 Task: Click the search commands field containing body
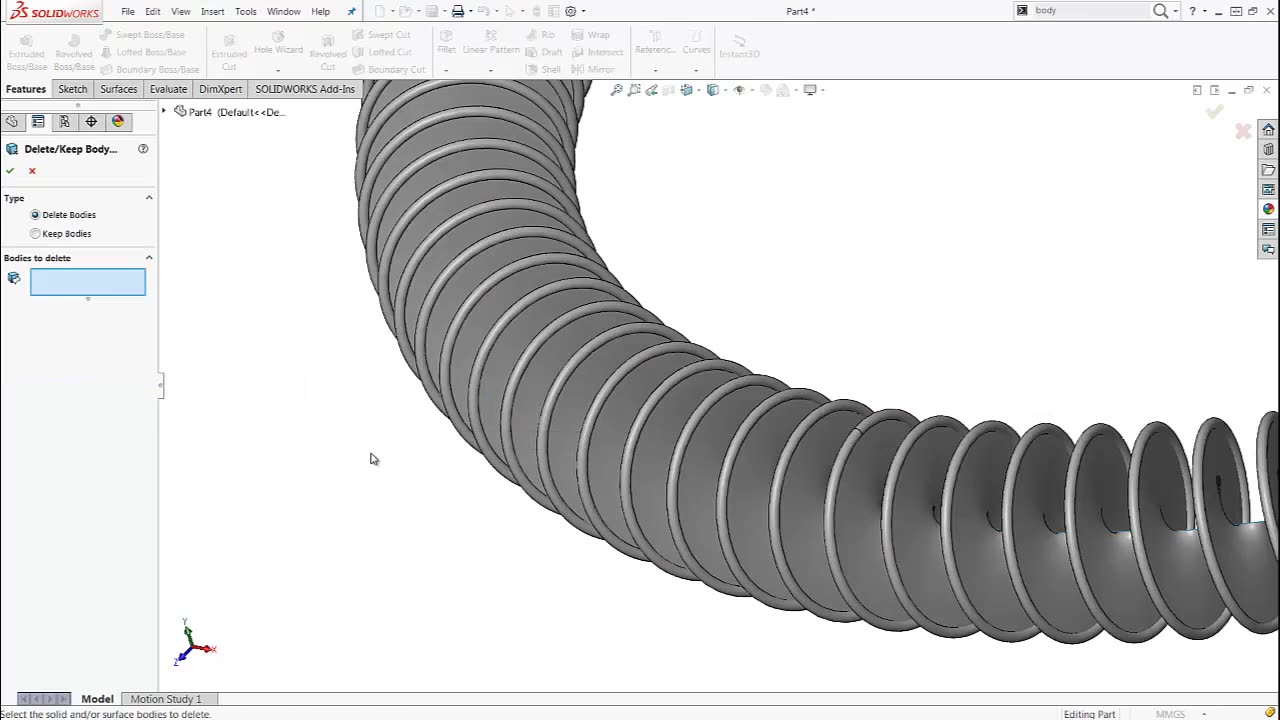coord(1090,11)
